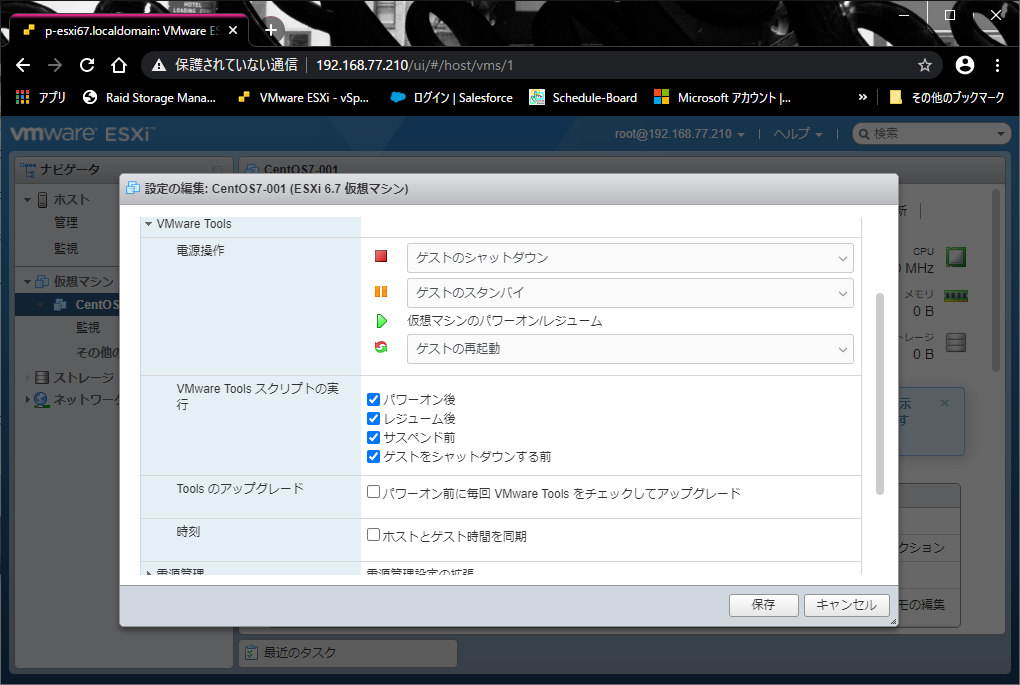The width and height of the screenshot is (1020, 685).
Task: Click the address bar URL
Action: [414, 65]
